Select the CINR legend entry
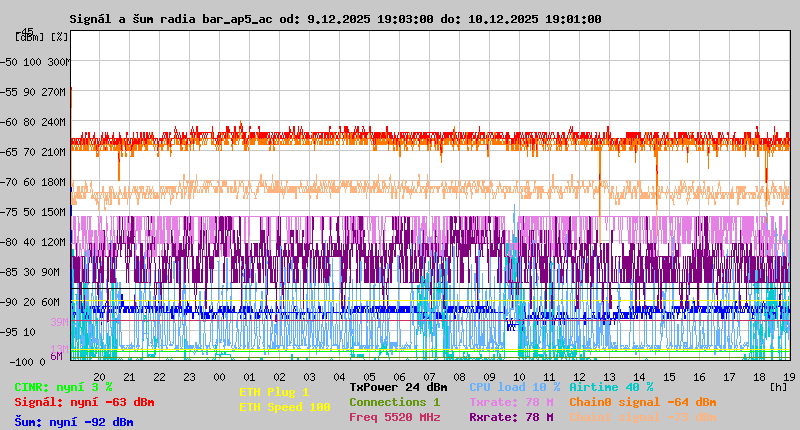The image size is (800, 430). [63, 386]
